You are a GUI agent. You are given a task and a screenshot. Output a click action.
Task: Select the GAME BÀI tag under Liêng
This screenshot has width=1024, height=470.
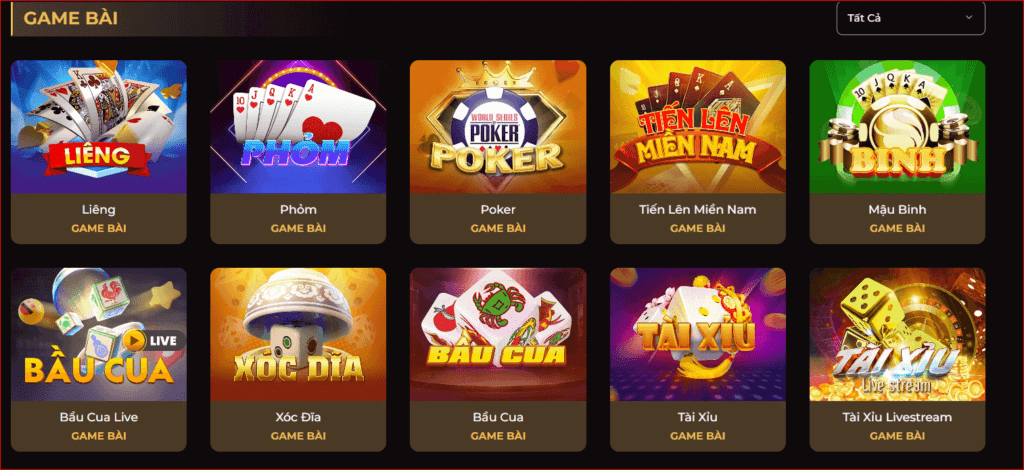tap(99, 228)
